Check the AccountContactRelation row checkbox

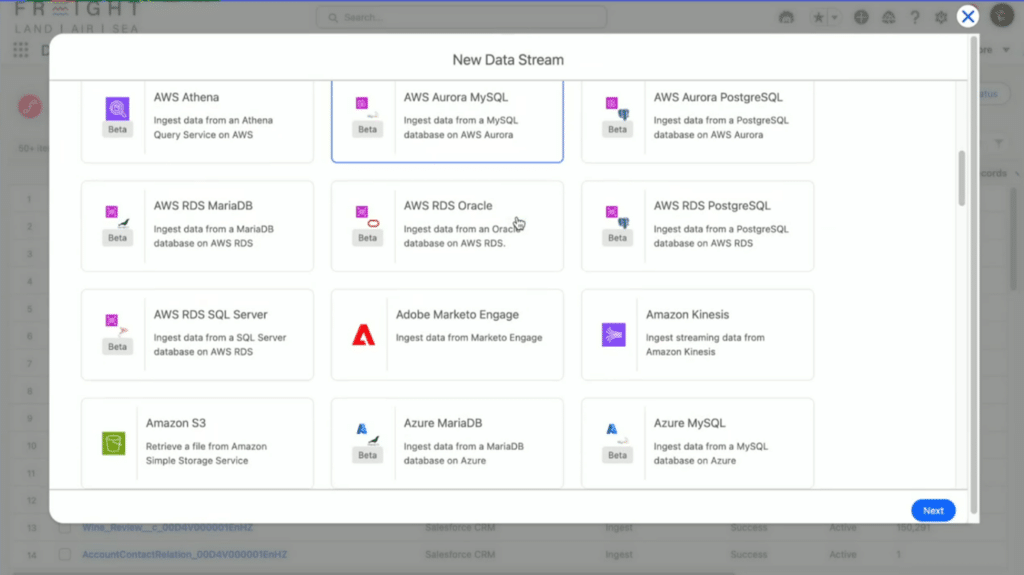pos(64,554)
